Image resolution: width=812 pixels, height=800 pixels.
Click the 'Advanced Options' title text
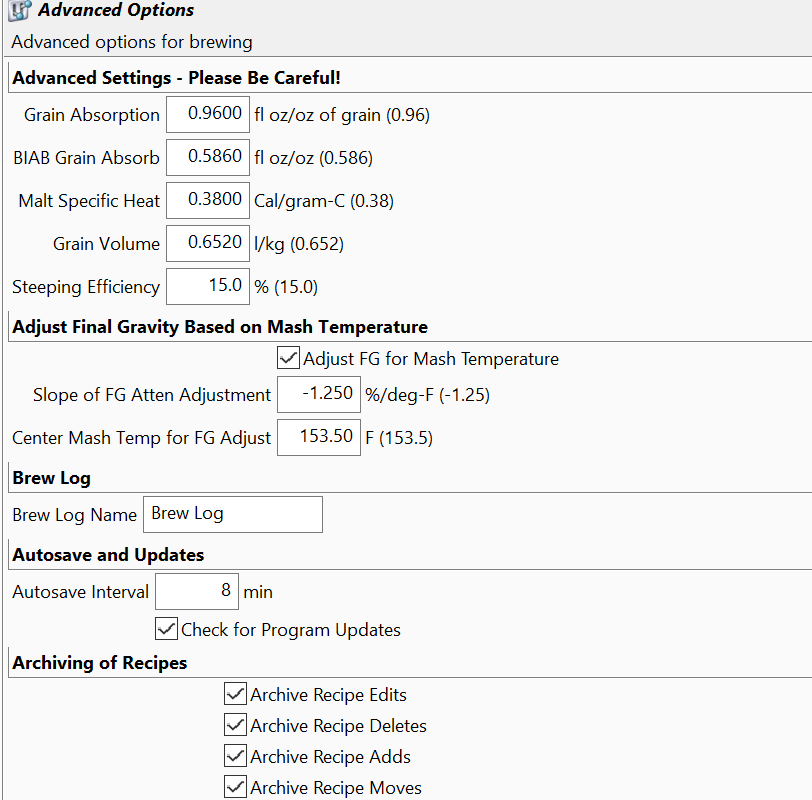pyautogui.click(x=116, y=10)
